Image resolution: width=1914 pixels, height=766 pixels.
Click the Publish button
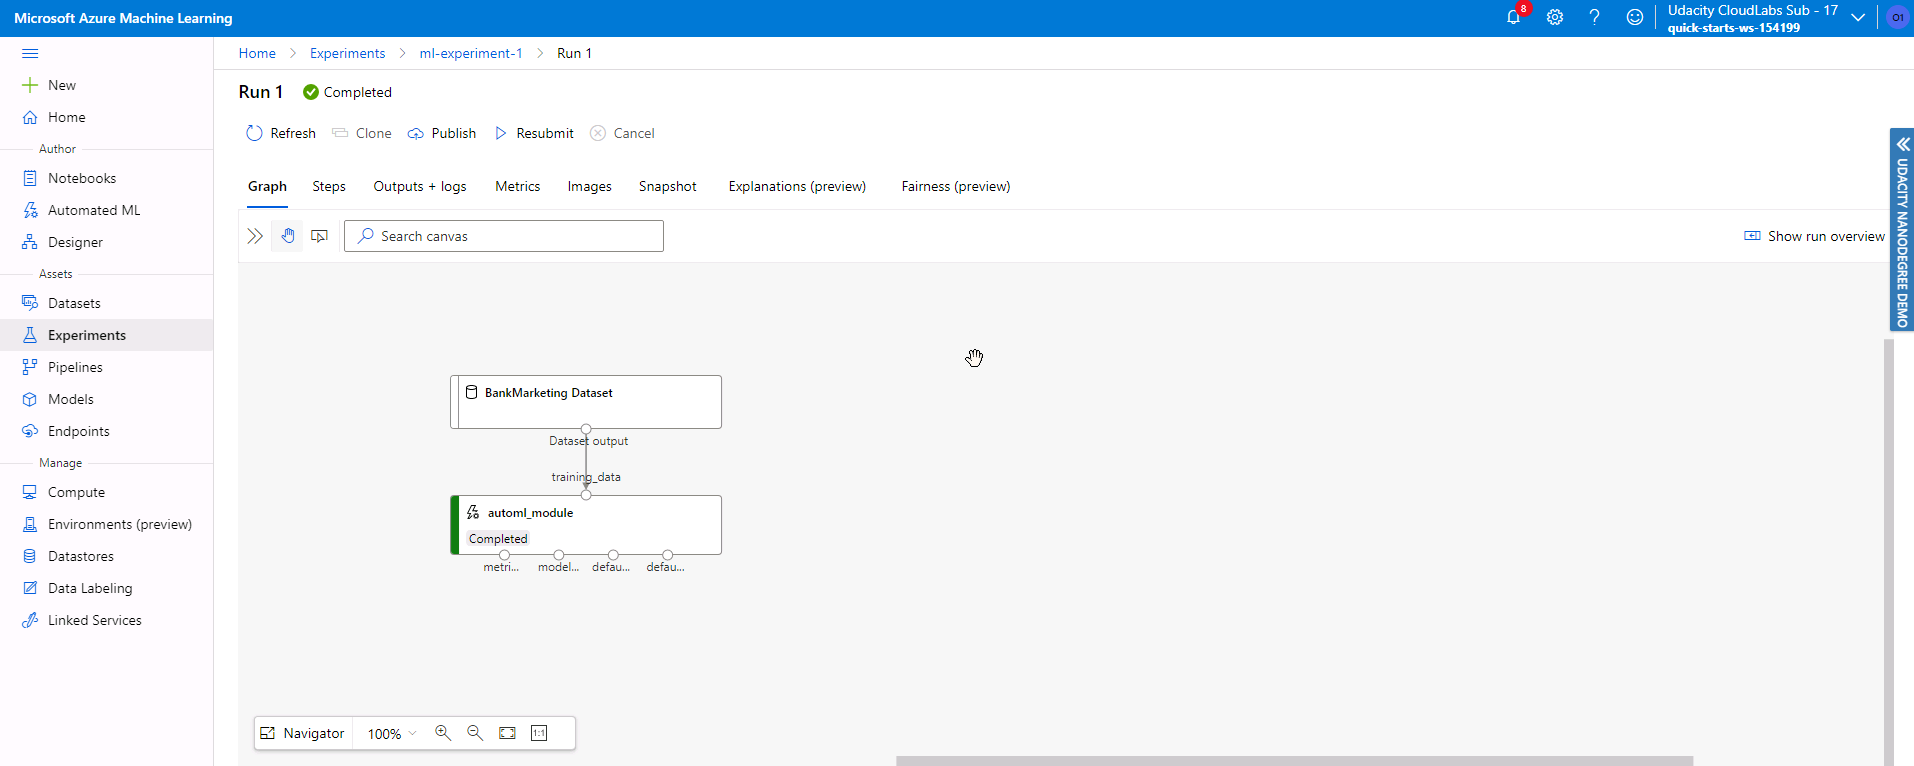coord(442,133)
